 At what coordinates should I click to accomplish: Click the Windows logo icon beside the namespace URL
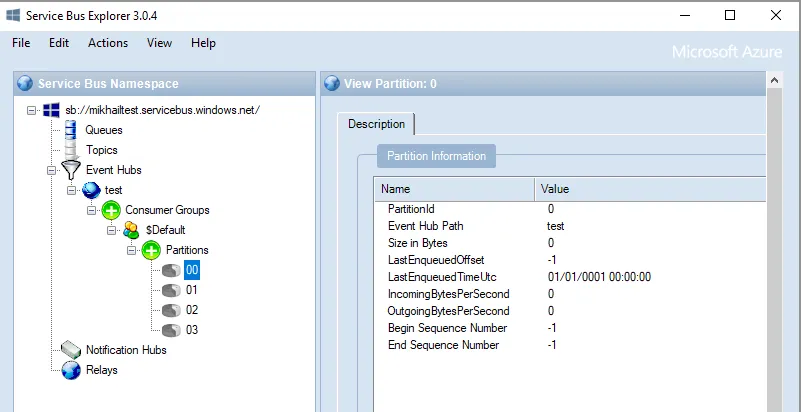pyautogui.click(x=51, y=110)
